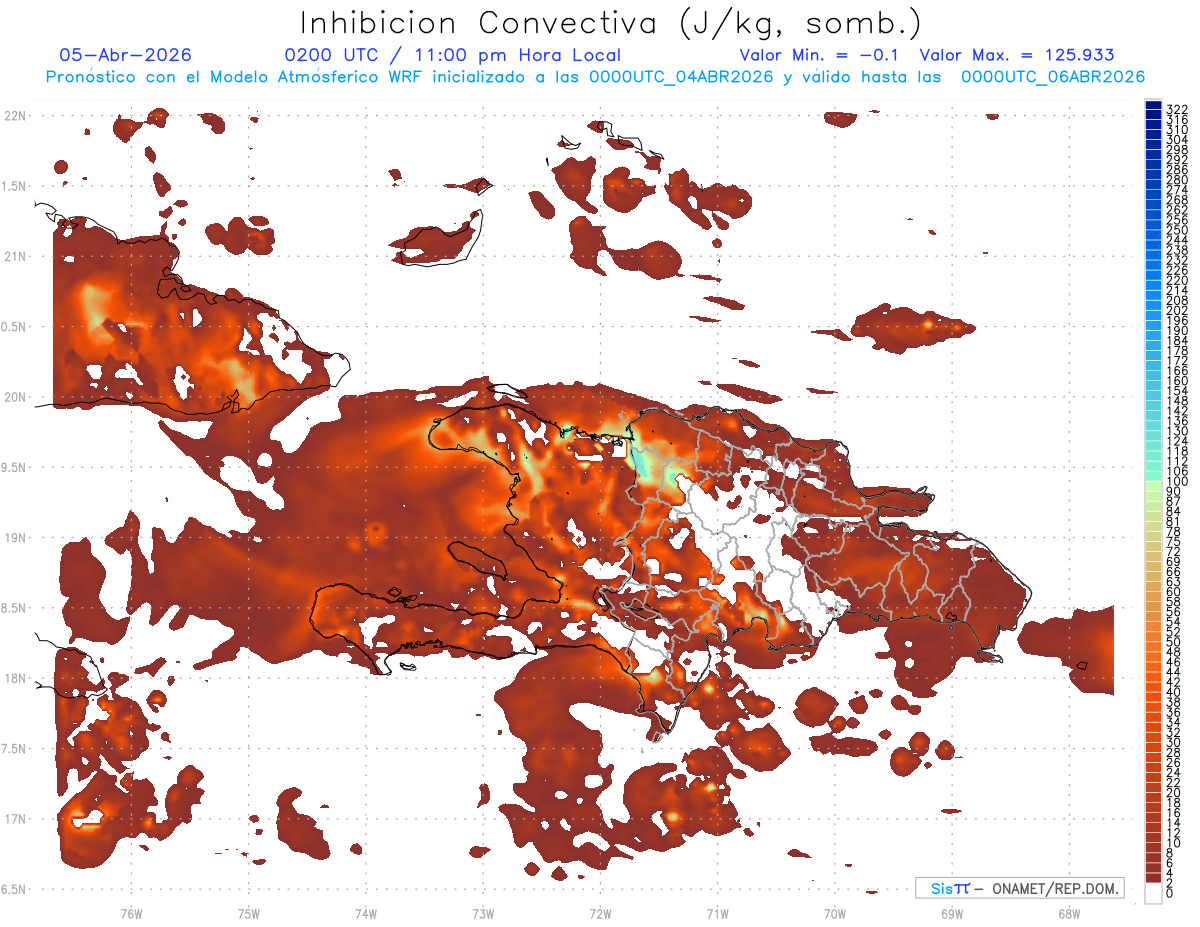Select the 05-Abr-2026 date label

[x=125, y=55]
